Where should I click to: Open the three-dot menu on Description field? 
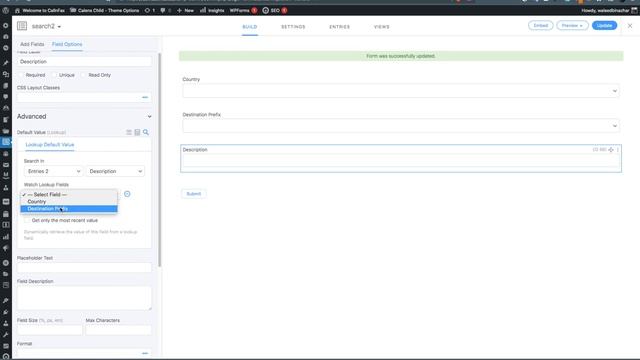point(618,150)
